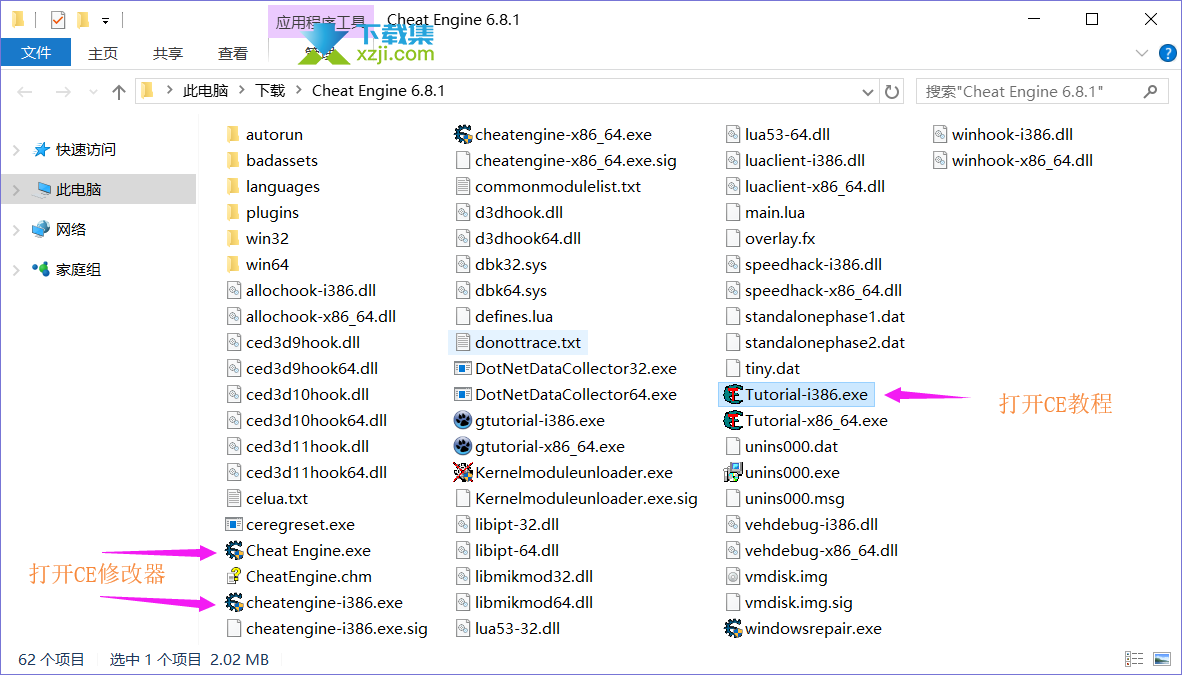The width and height of the screenshot is (1182, 675).
Task: Select CheatEngine.chm help file icon
Action: click(x=234, y=576)
